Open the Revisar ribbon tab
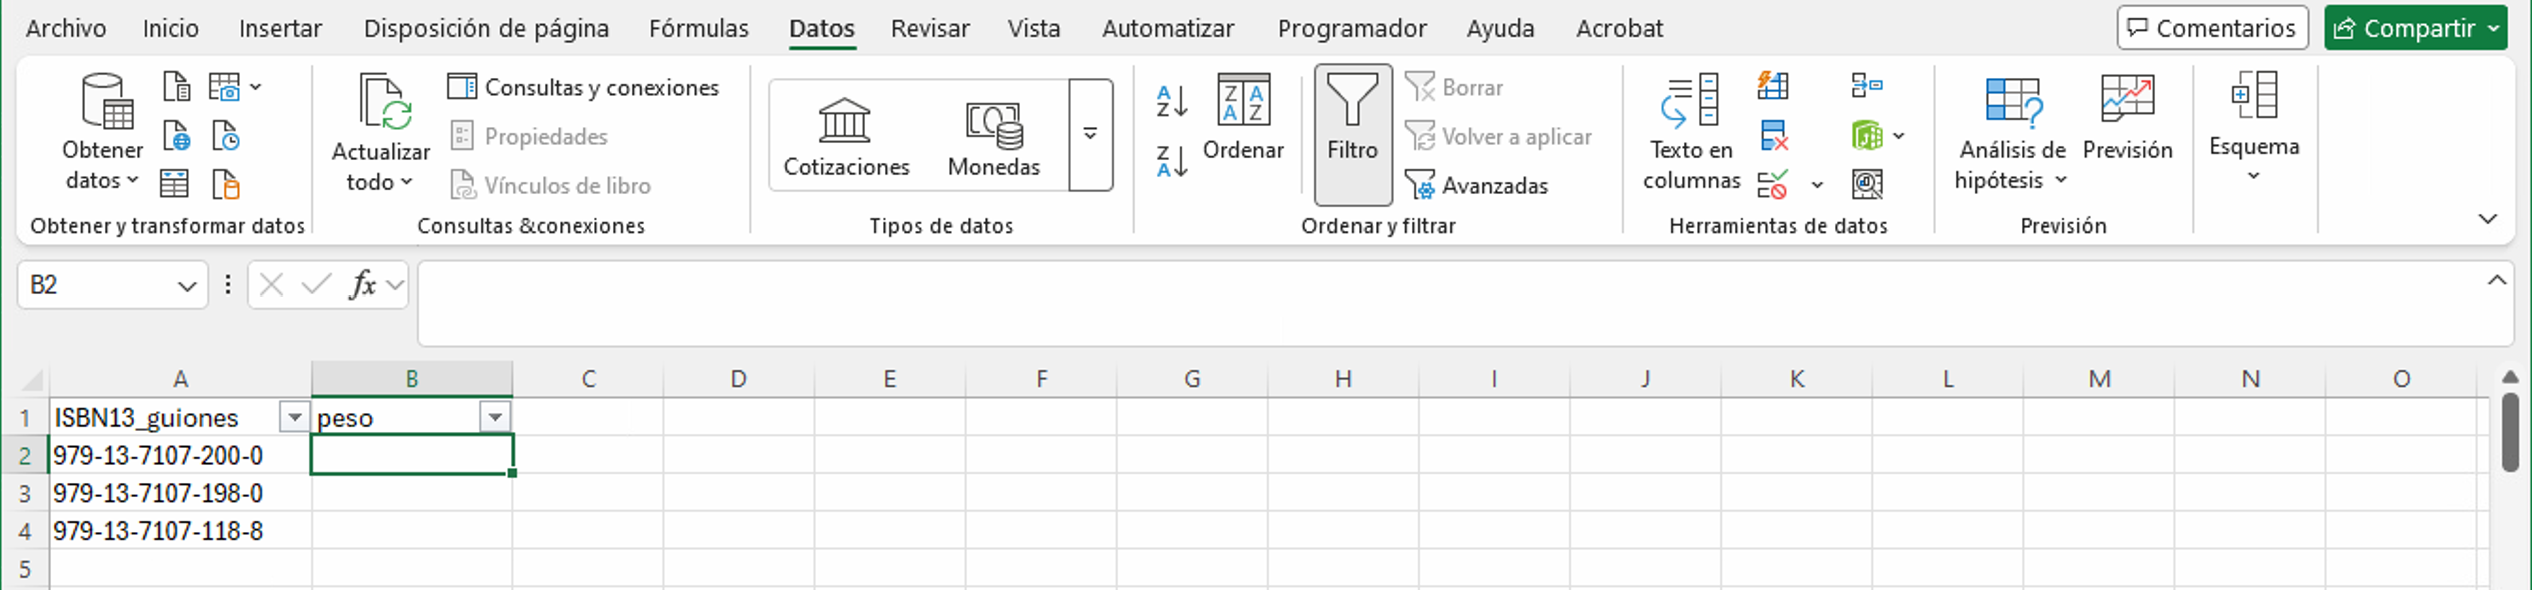 coord(930,28)
